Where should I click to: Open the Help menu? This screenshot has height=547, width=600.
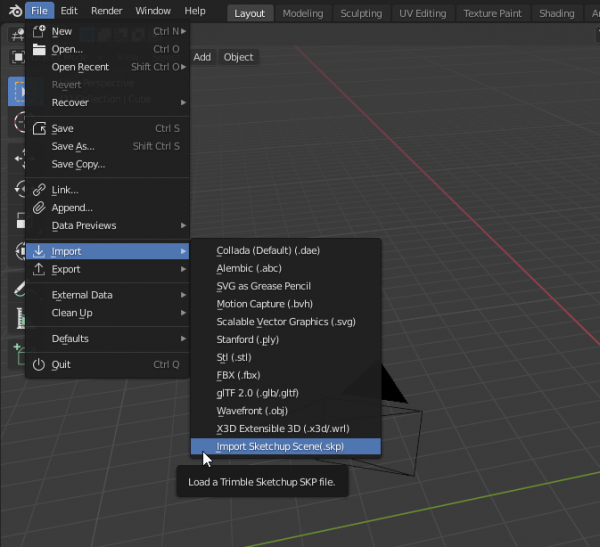point(195,11)
